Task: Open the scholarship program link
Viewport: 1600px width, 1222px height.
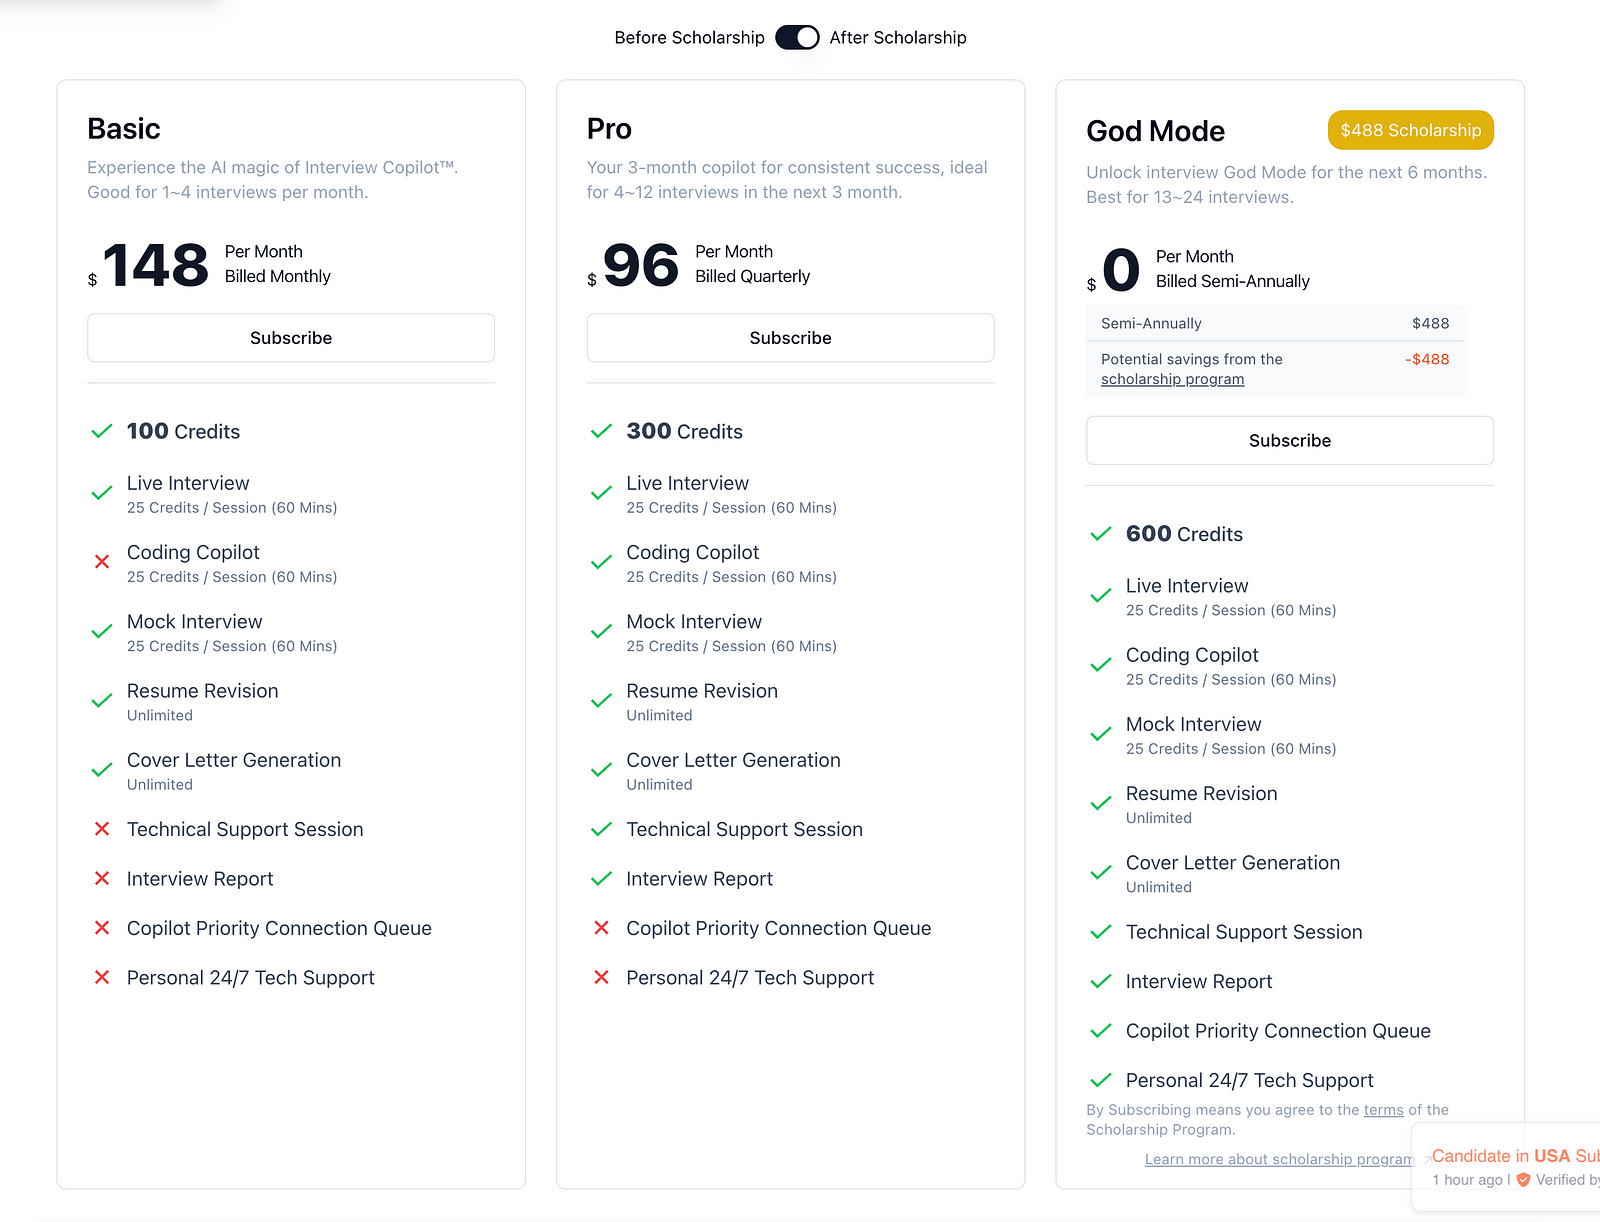Action: click(x=1172, y=379)
